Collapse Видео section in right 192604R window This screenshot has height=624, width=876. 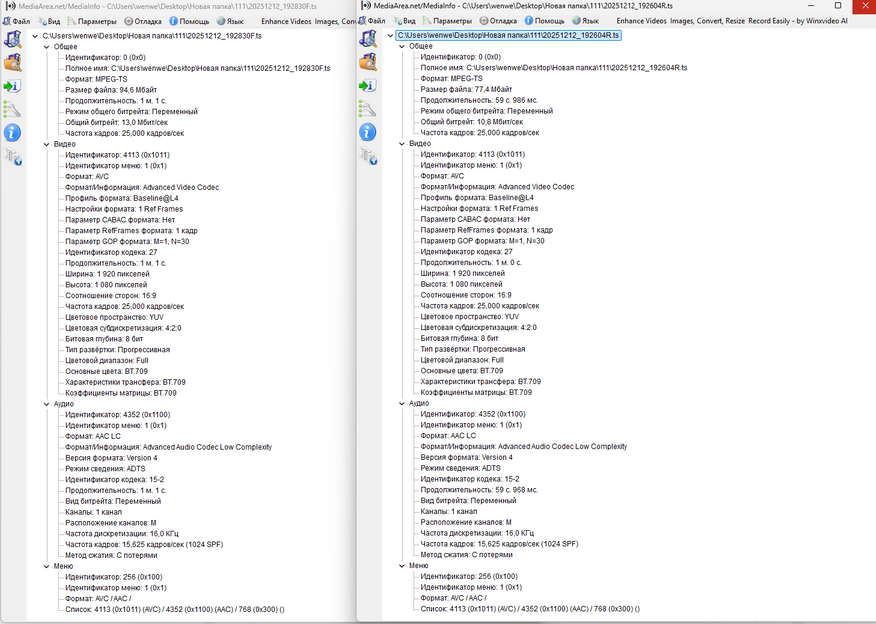[x=402, y=144]
